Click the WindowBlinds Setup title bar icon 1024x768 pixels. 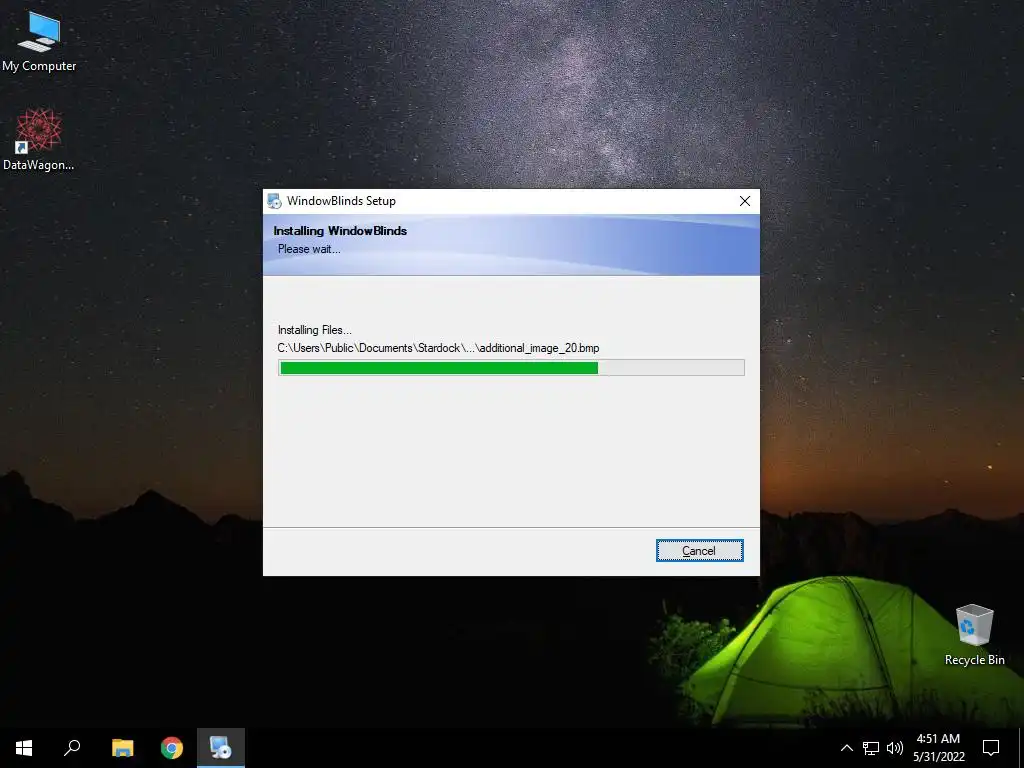[x=274, y=201]
